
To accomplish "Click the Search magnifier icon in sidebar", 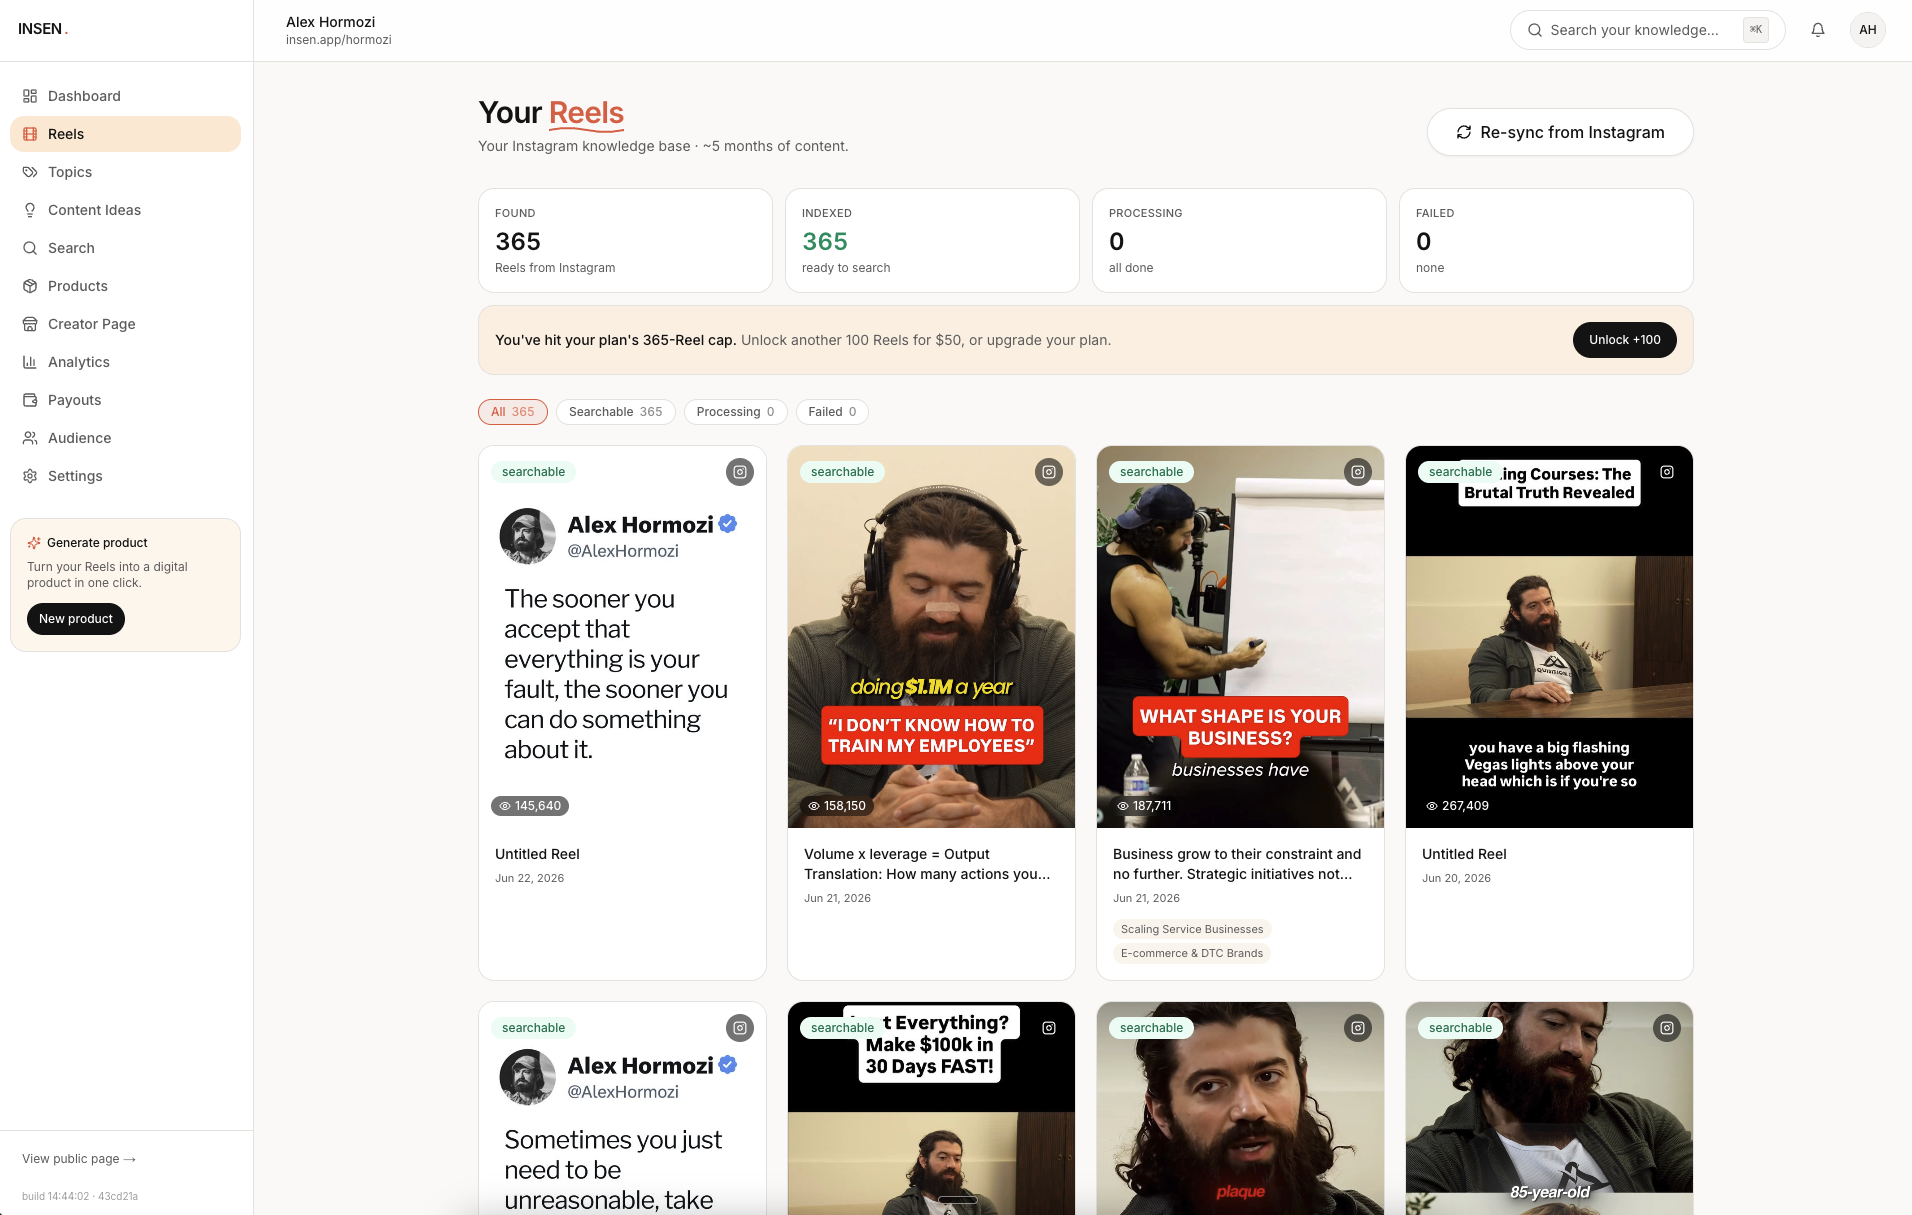I will [30, 248].
